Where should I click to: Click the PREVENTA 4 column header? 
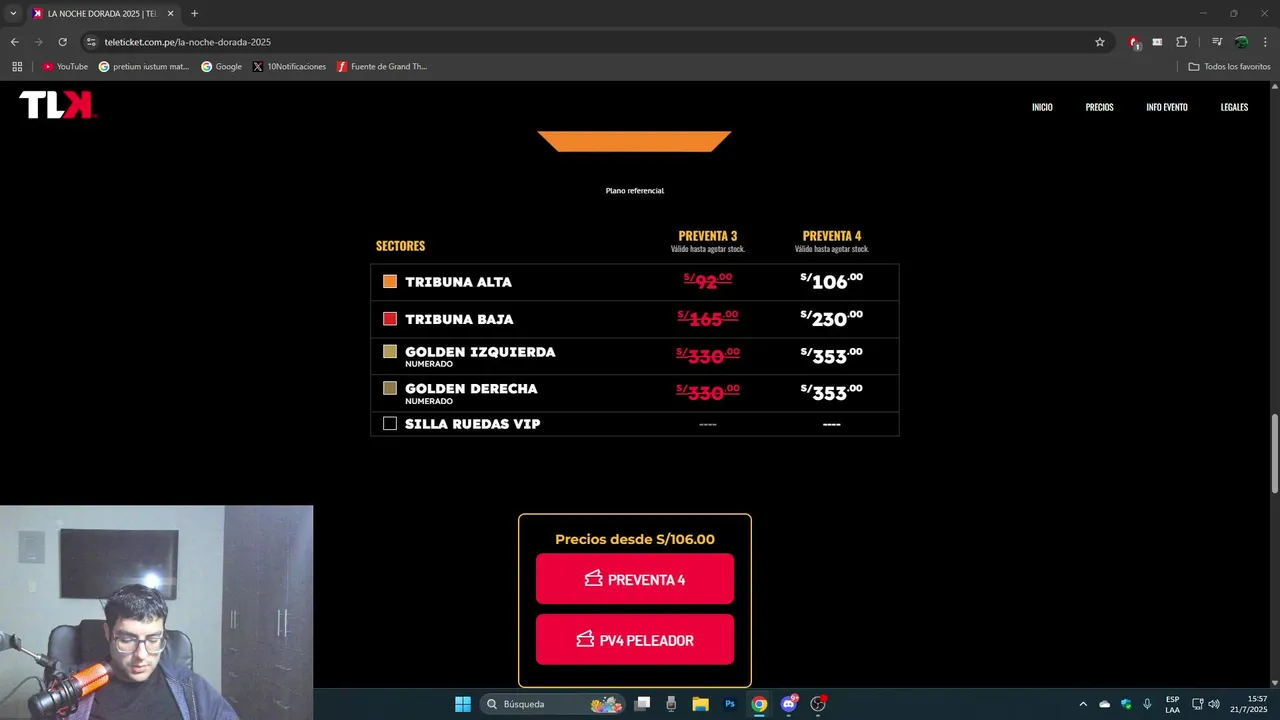click(832, 236)
